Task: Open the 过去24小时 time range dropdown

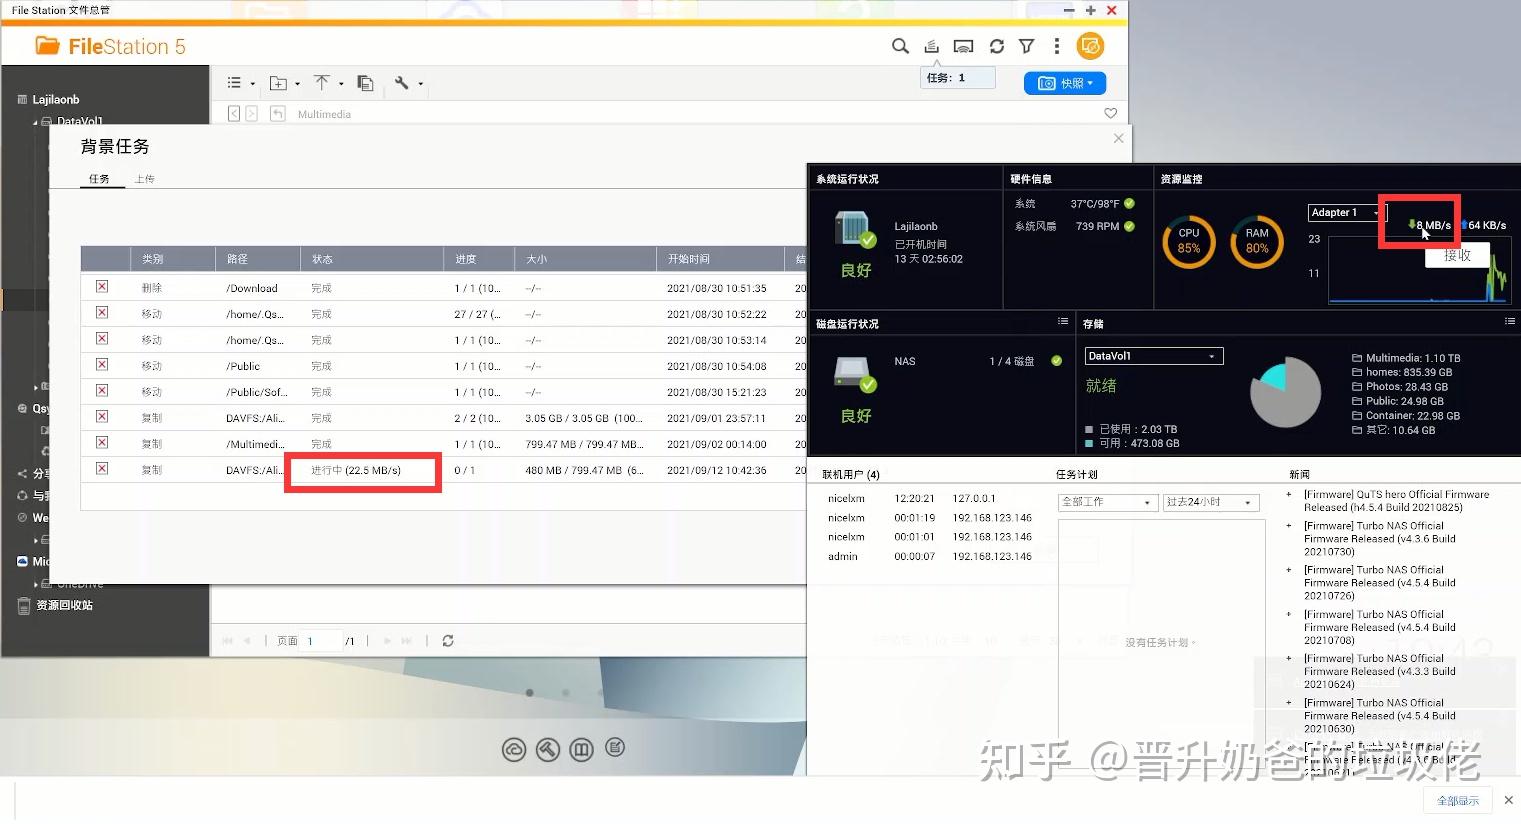Action: [1211, 502]
